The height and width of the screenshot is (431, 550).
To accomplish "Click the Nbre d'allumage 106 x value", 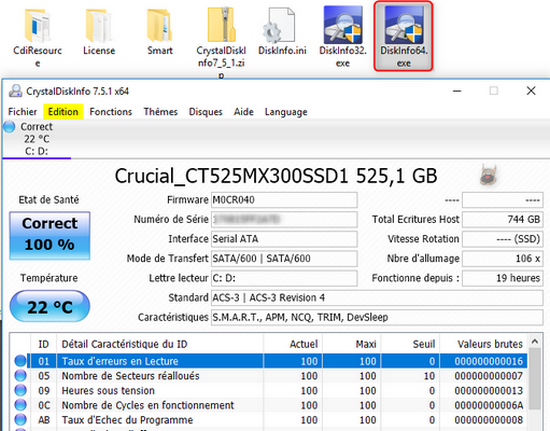I will coord(503,258).
